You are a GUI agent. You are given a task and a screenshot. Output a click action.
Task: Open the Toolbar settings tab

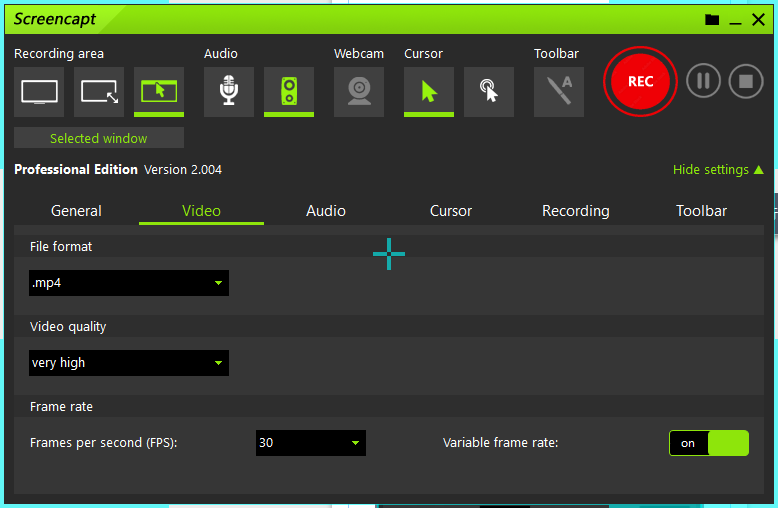click(x=701, y=211)
